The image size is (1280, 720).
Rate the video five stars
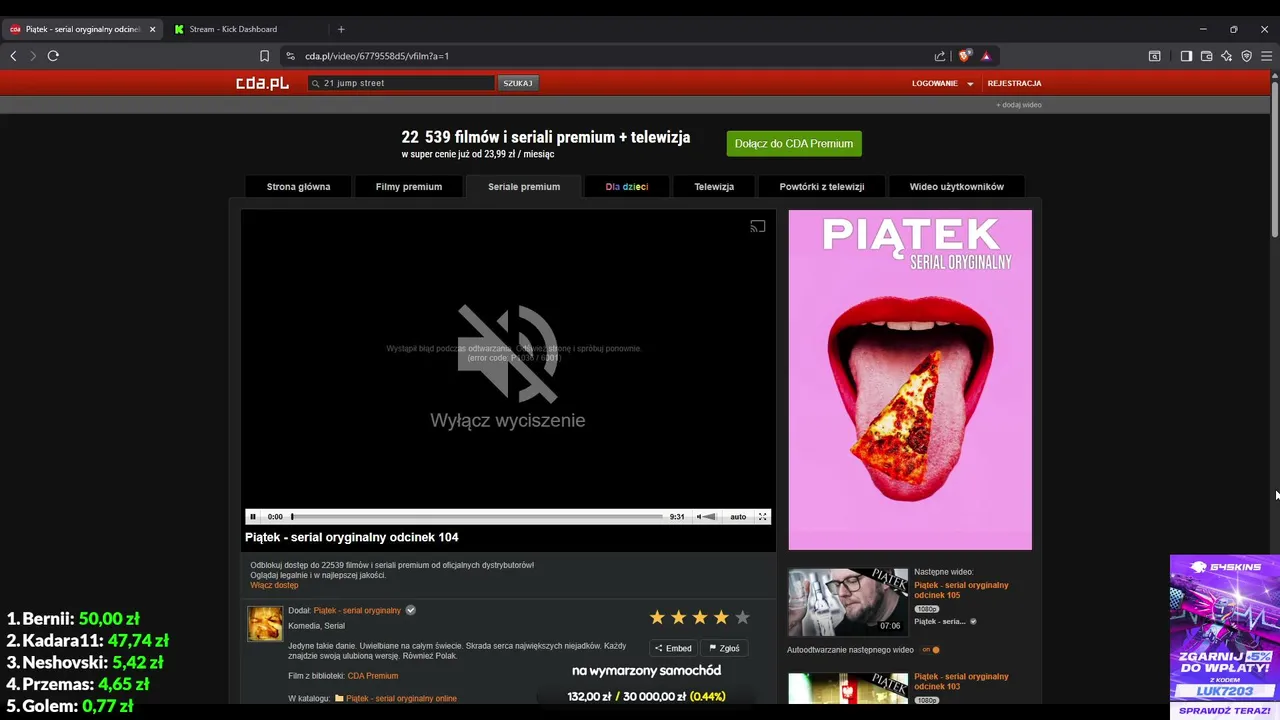[x=742, y=618]
